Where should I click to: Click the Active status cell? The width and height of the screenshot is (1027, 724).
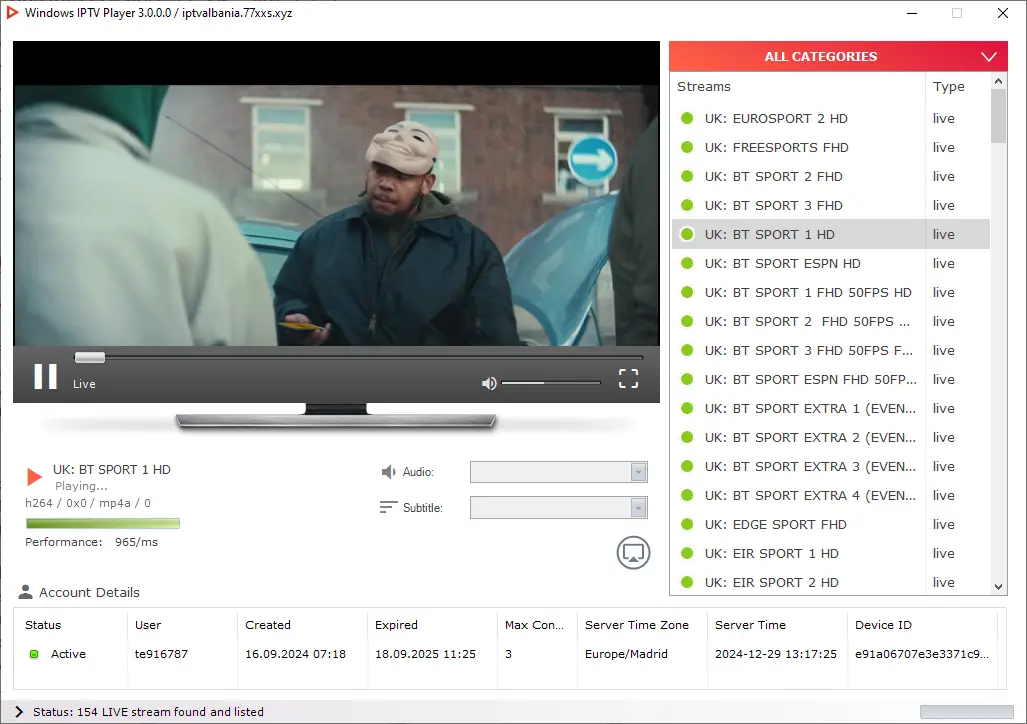(68, 654)
